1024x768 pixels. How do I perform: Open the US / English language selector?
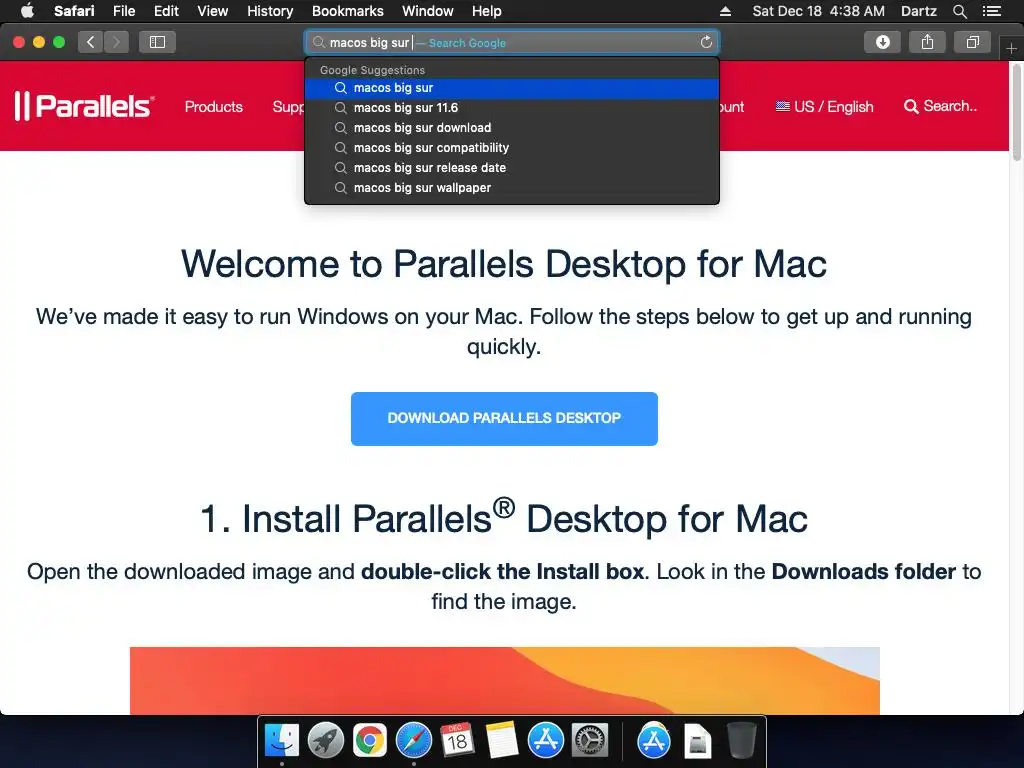click(x=824, y=106)
